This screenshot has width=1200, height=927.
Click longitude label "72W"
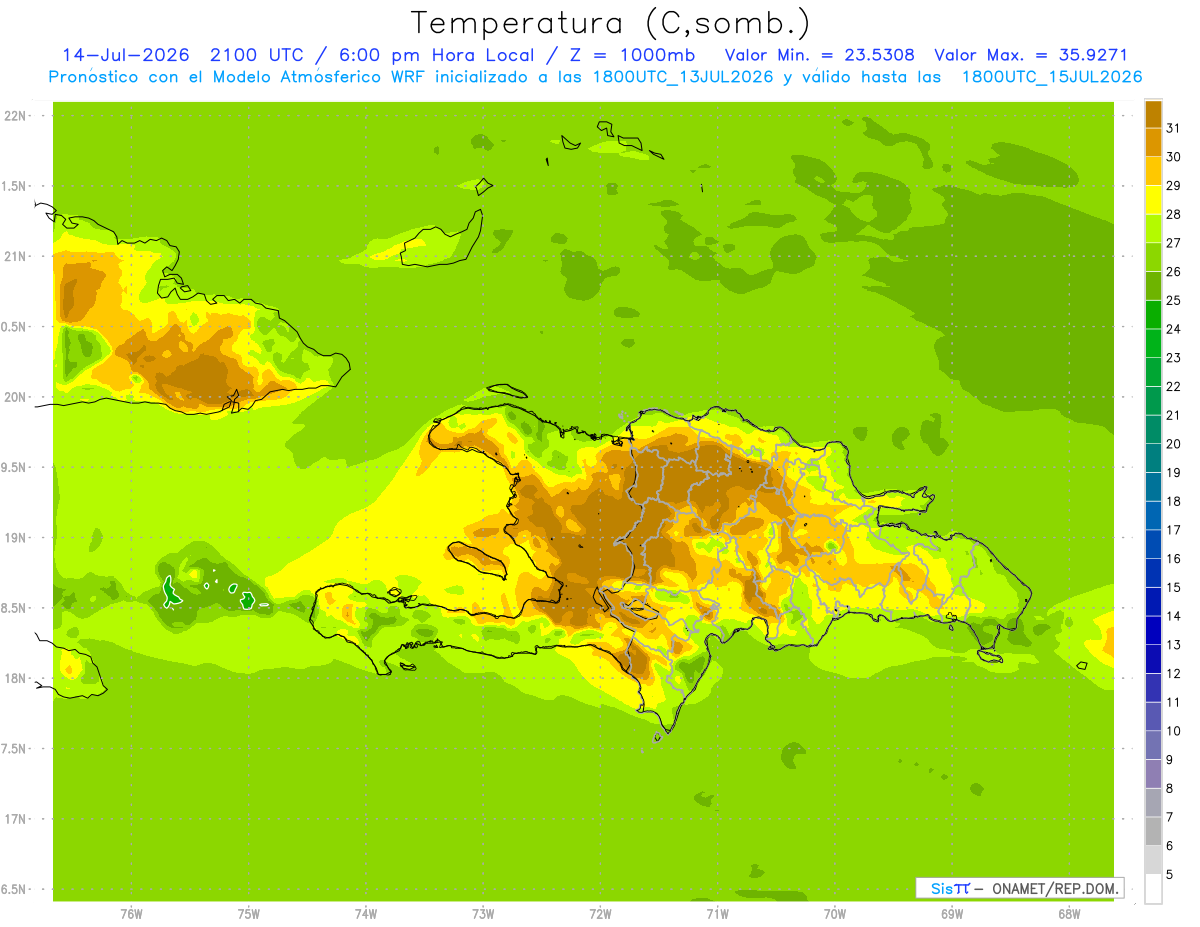[x=600, y=913]
